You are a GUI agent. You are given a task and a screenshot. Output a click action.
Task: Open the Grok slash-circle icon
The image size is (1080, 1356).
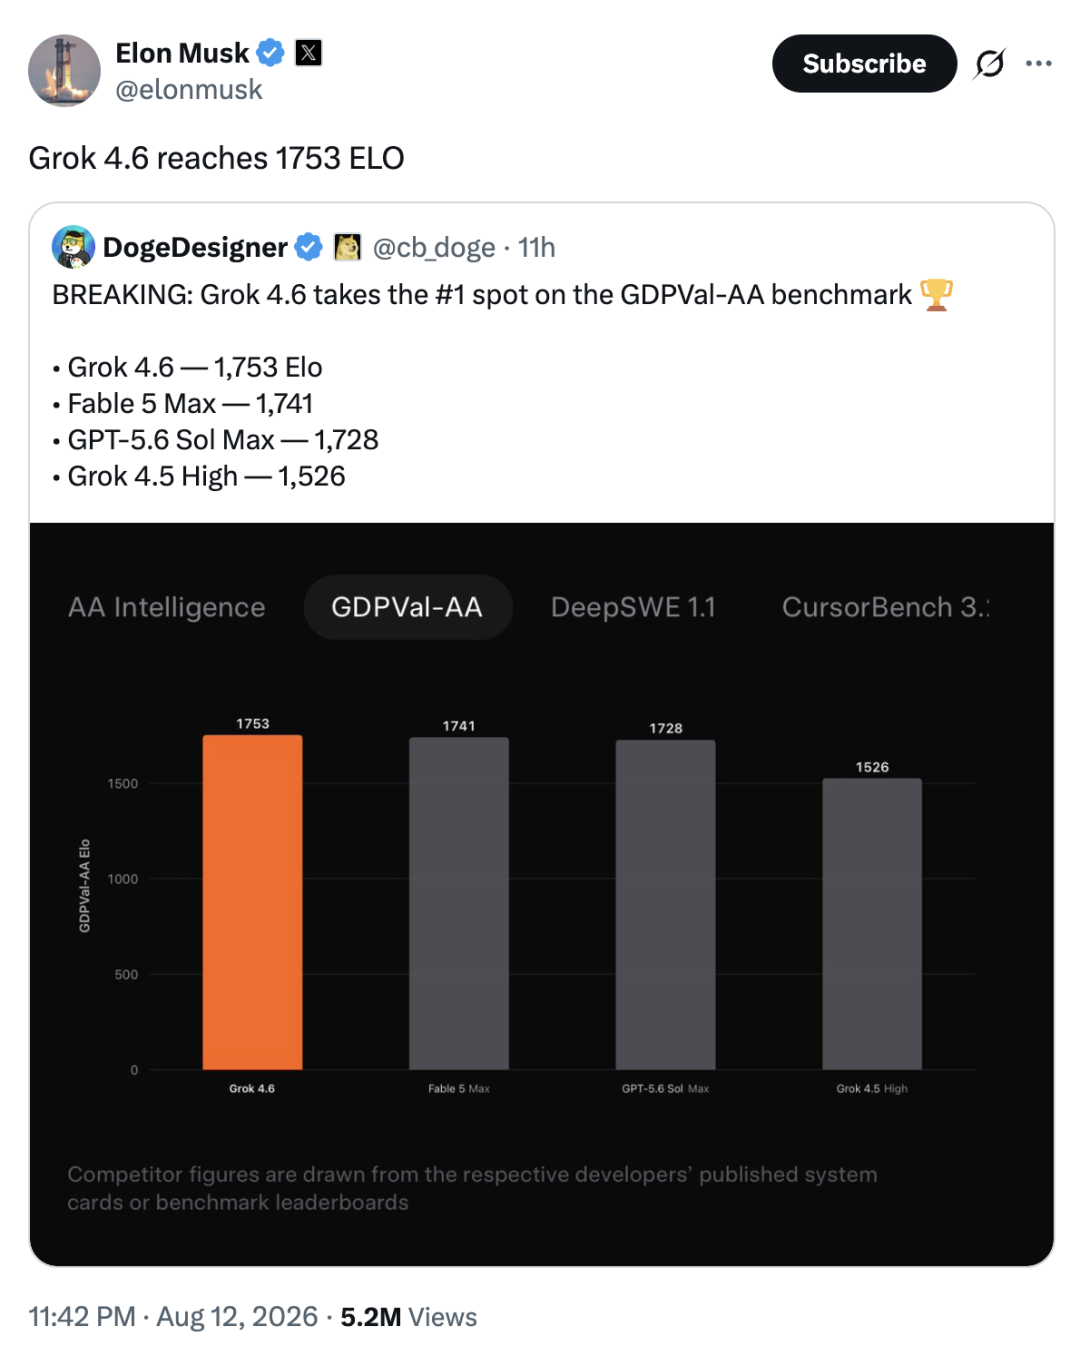[x=989, y=64]
